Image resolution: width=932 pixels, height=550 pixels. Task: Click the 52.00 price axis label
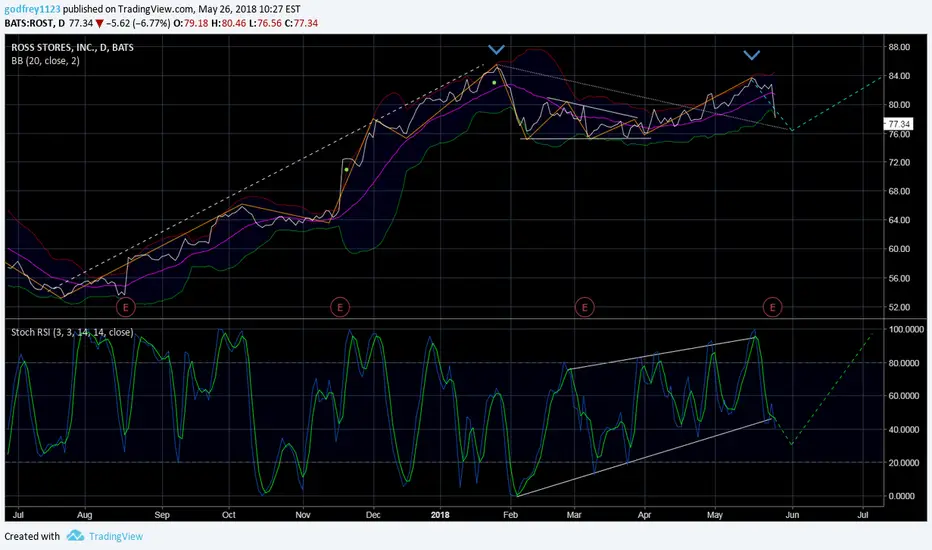tap(899, 307)
